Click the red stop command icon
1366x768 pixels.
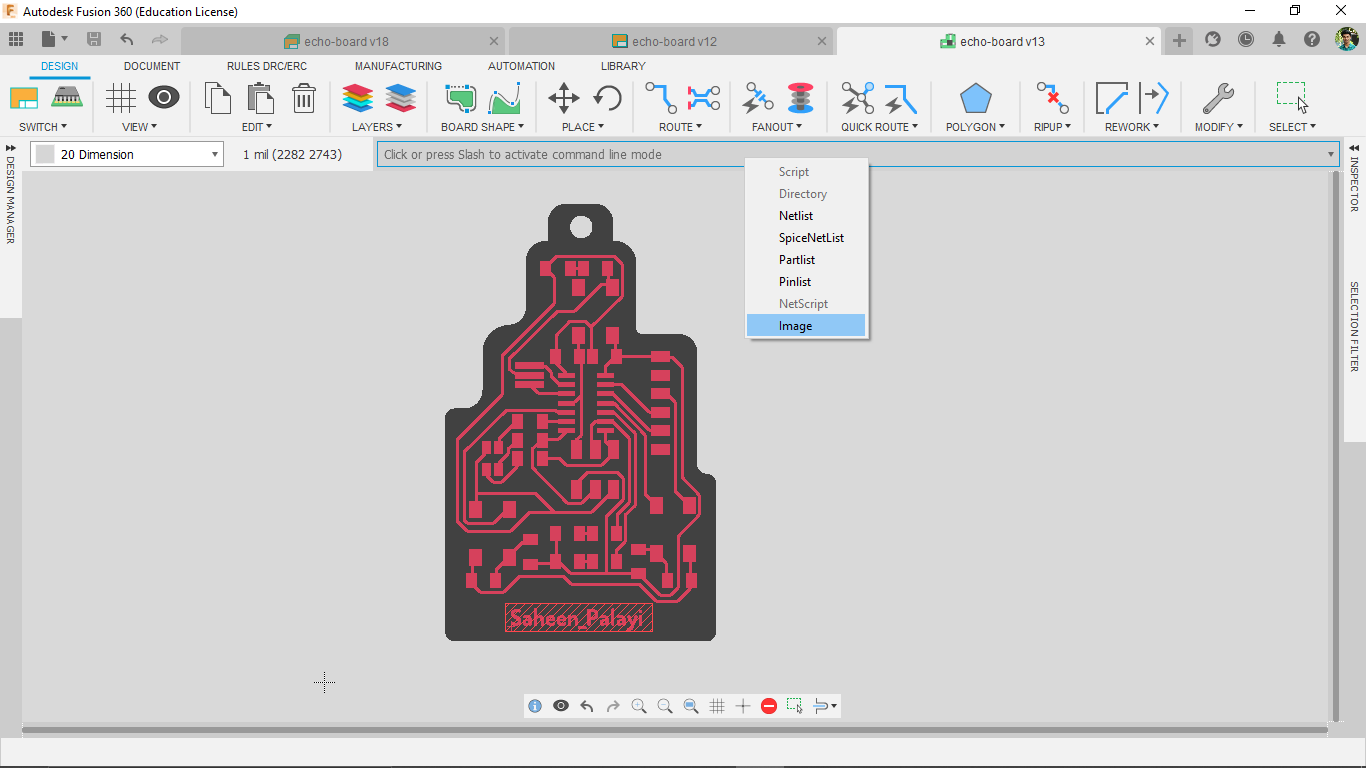click(769, 706)
